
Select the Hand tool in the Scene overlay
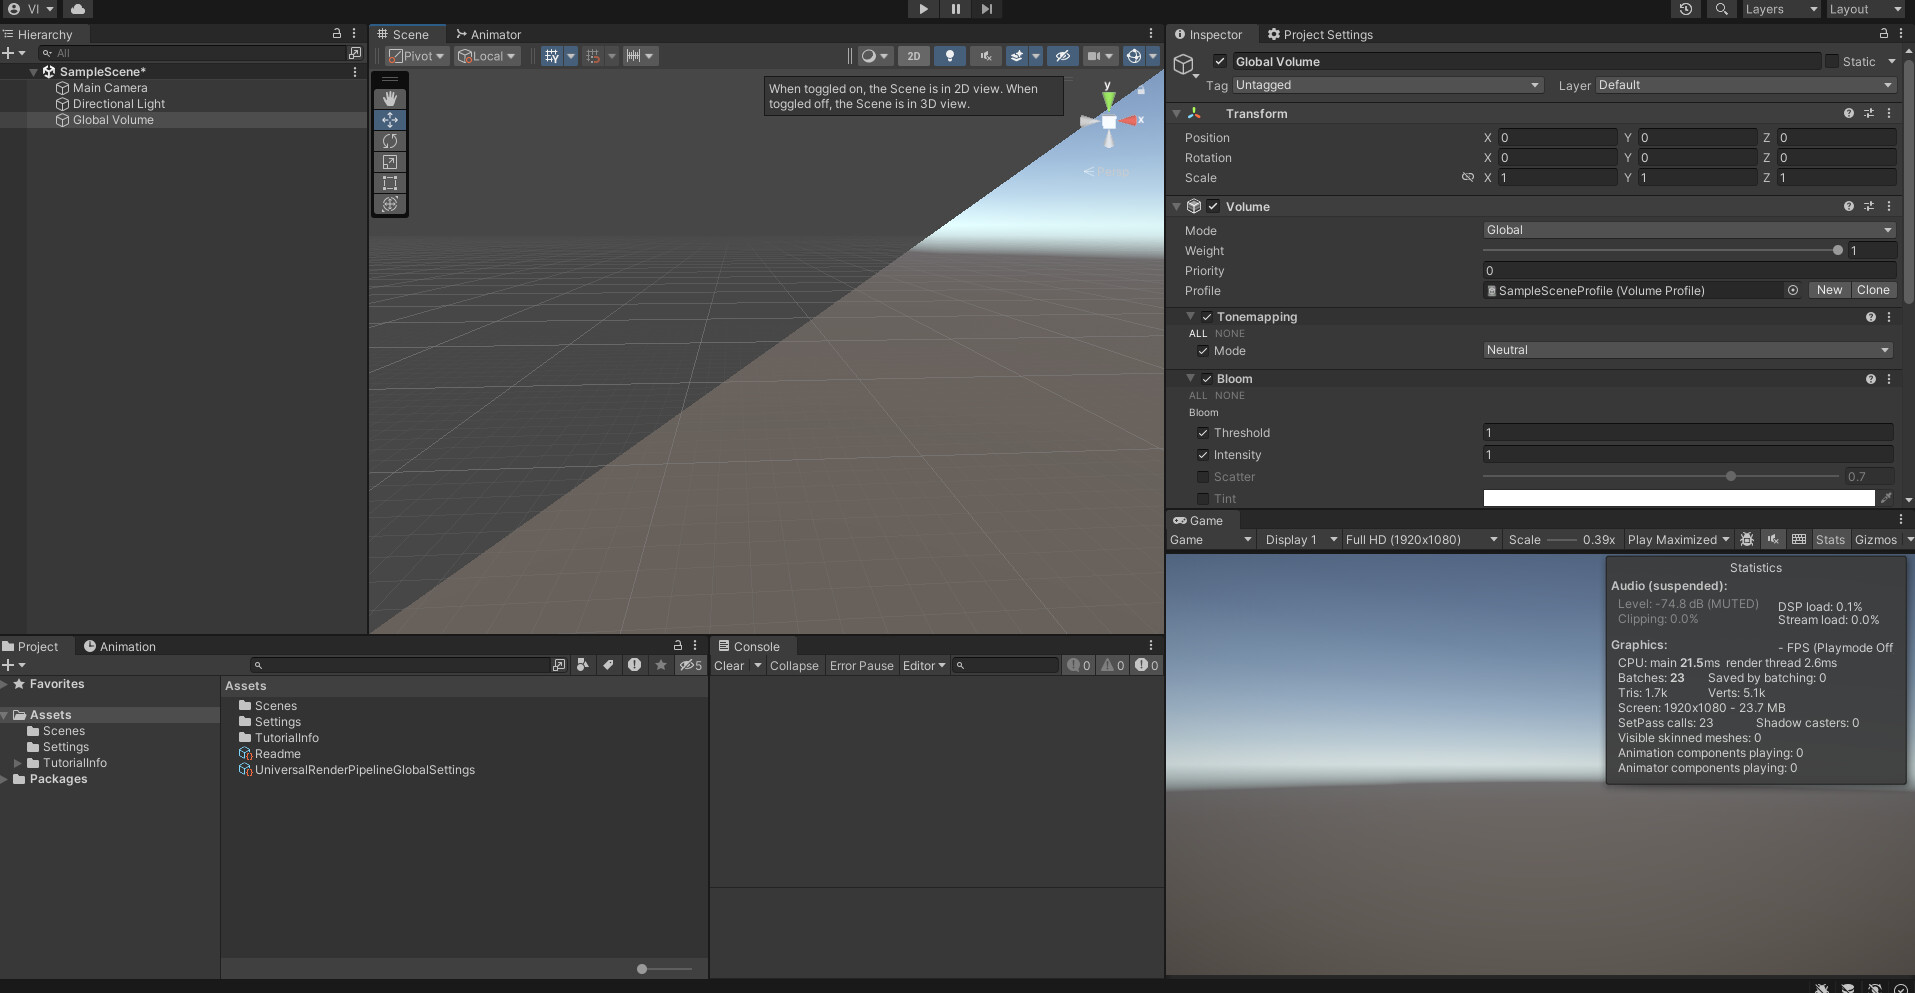click(x=389, y=98)
